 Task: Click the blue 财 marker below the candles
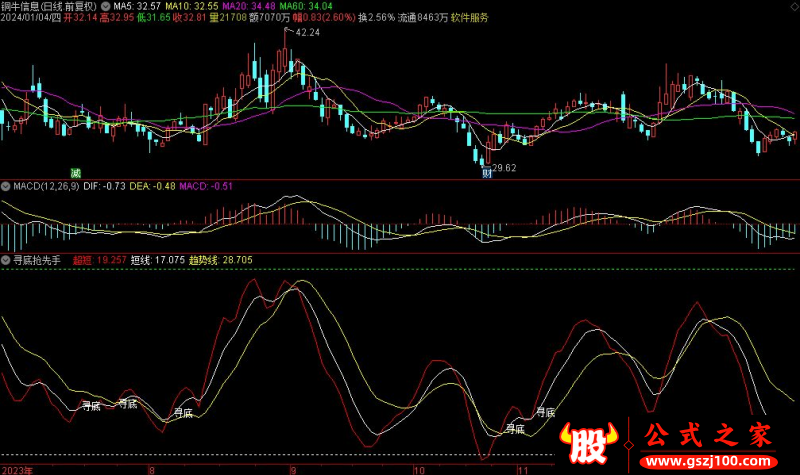(x=487, y=173)
